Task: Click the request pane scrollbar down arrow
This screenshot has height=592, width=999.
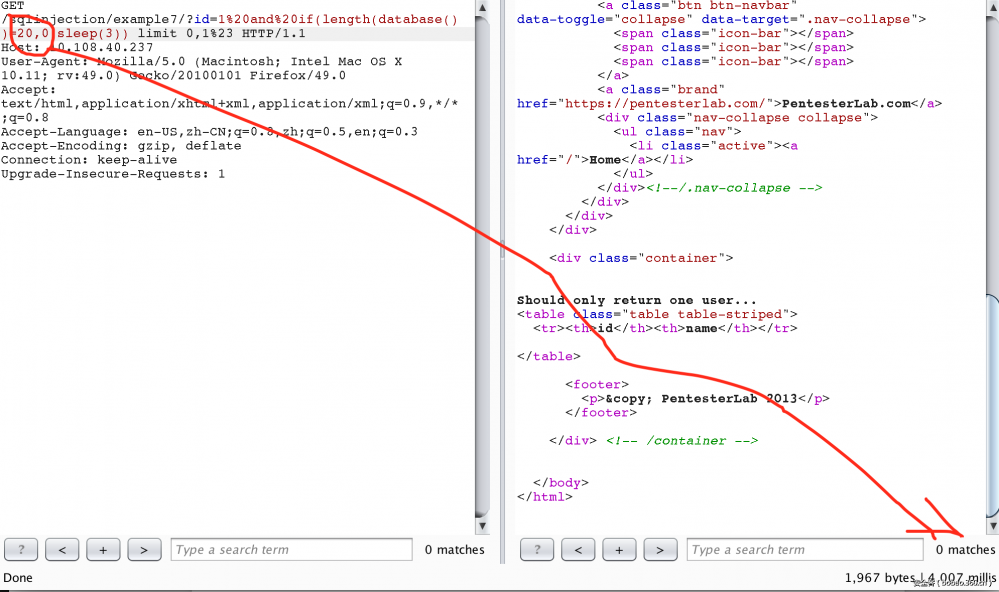Action: click(483, 525)
